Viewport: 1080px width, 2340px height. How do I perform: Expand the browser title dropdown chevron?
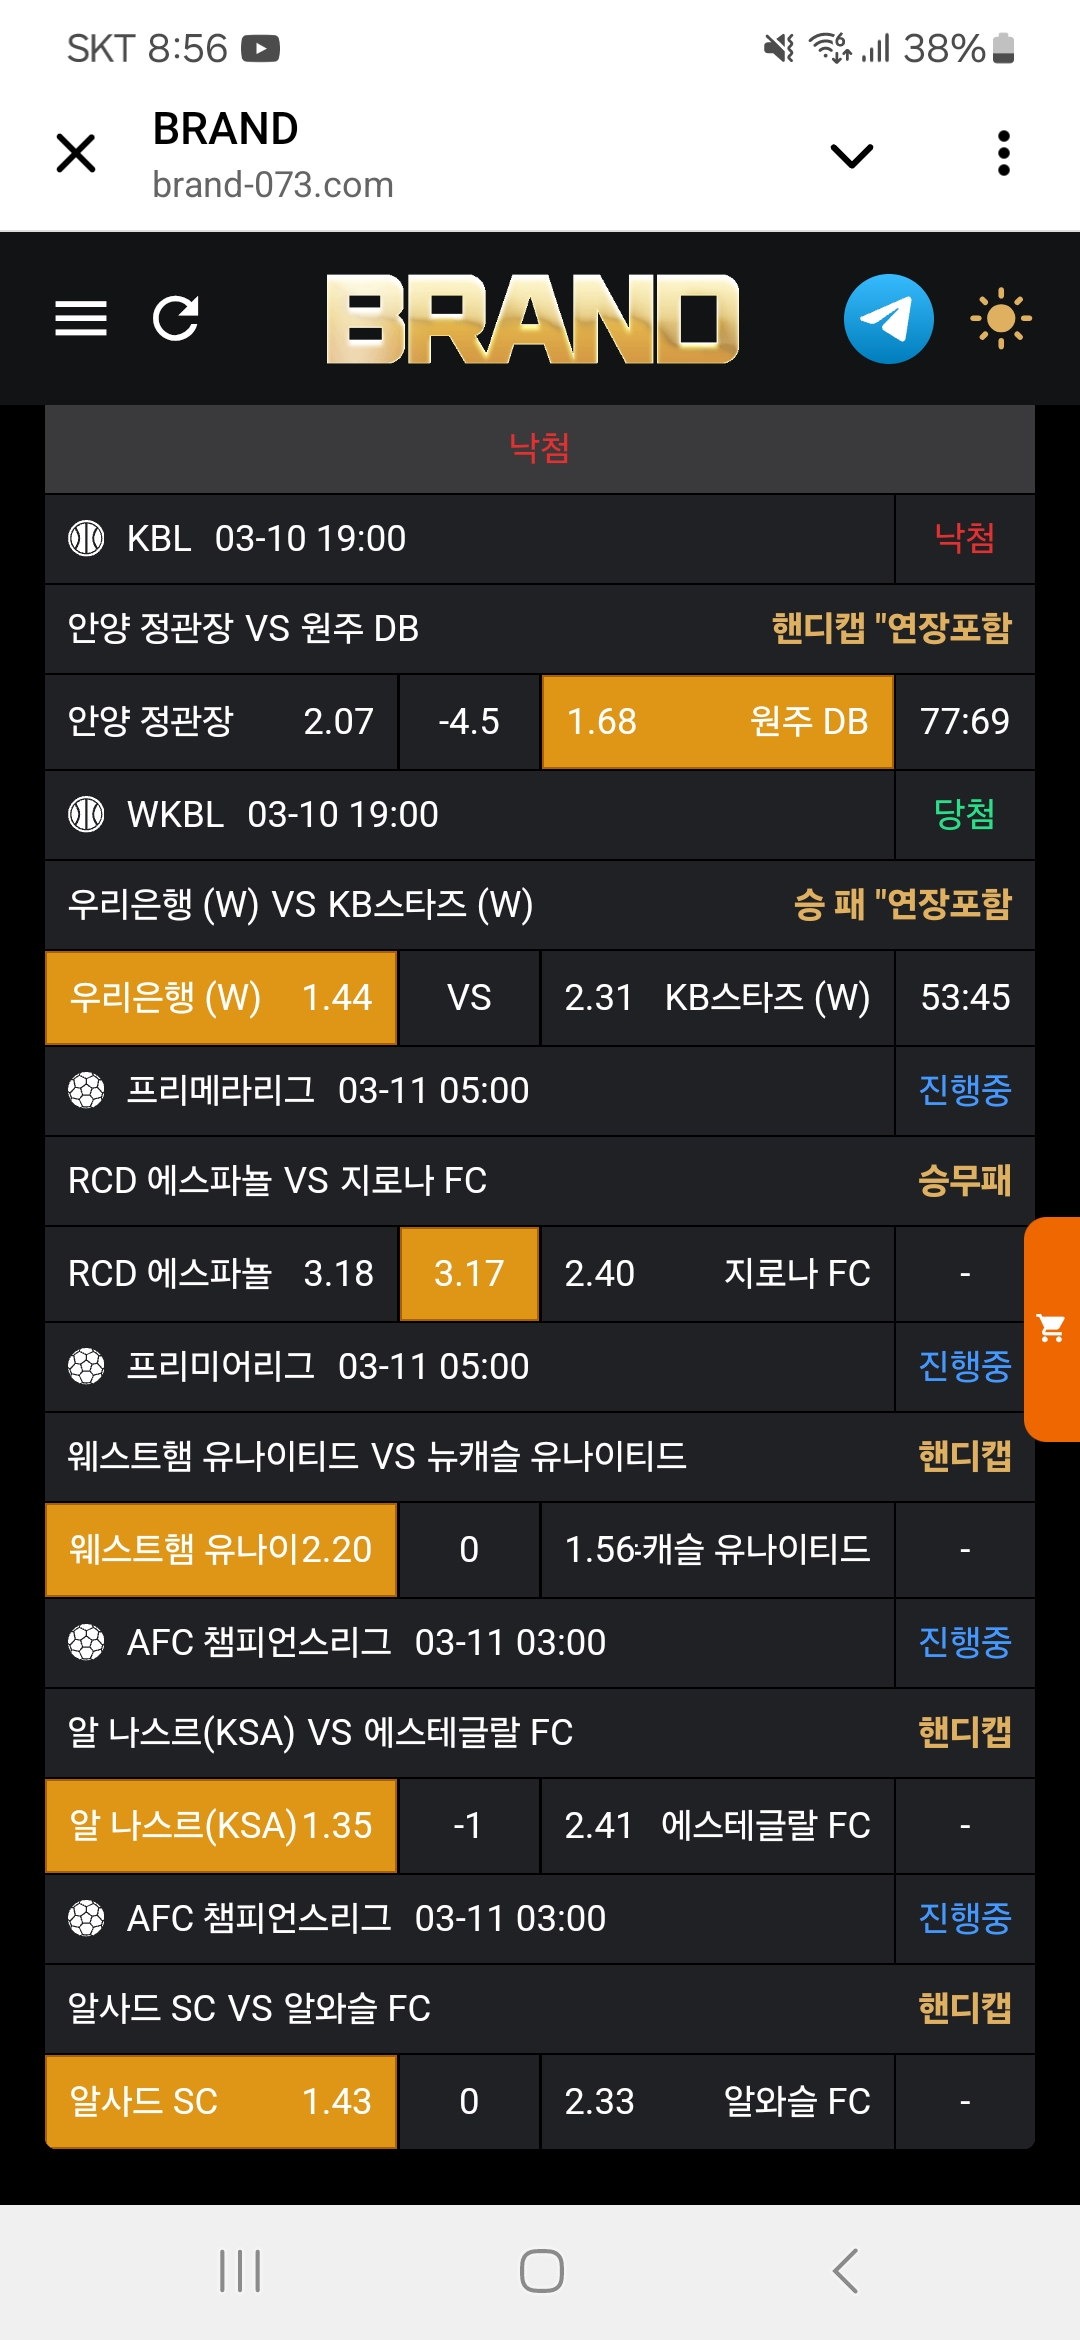click(x=851, y=155)
